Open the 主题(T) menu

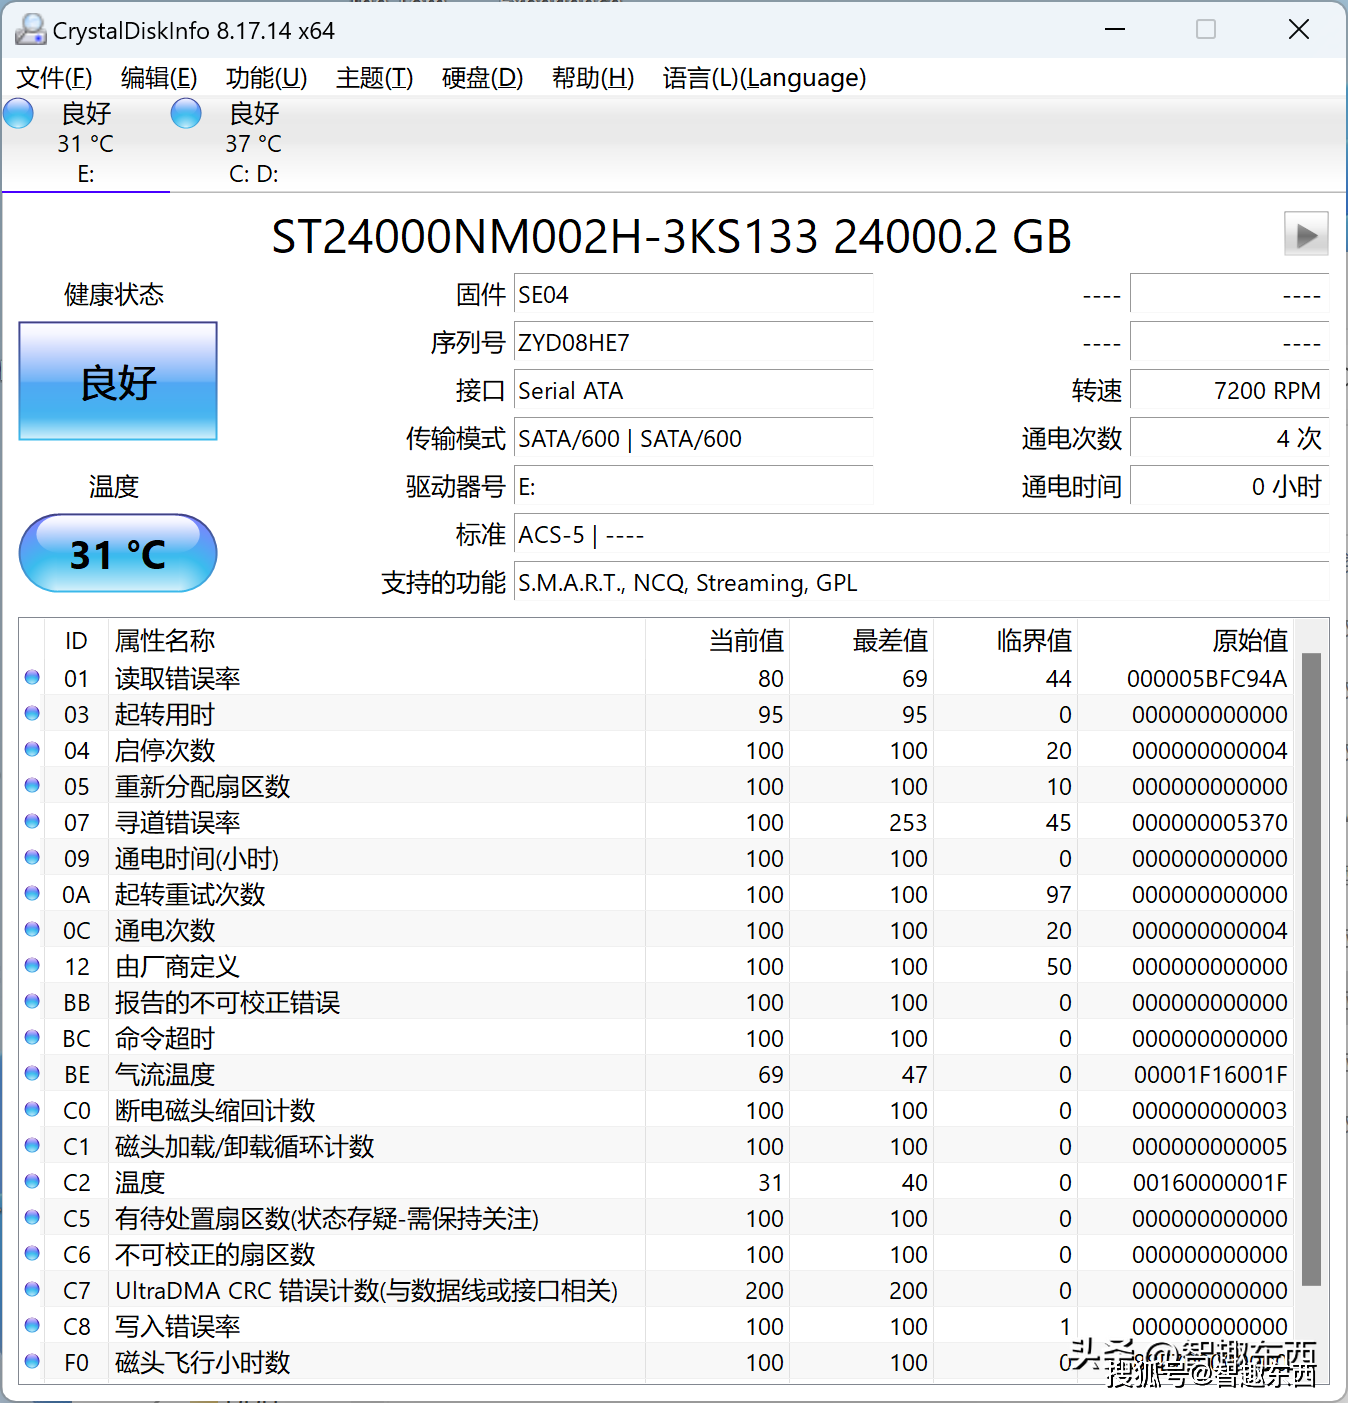pos(374,78)
